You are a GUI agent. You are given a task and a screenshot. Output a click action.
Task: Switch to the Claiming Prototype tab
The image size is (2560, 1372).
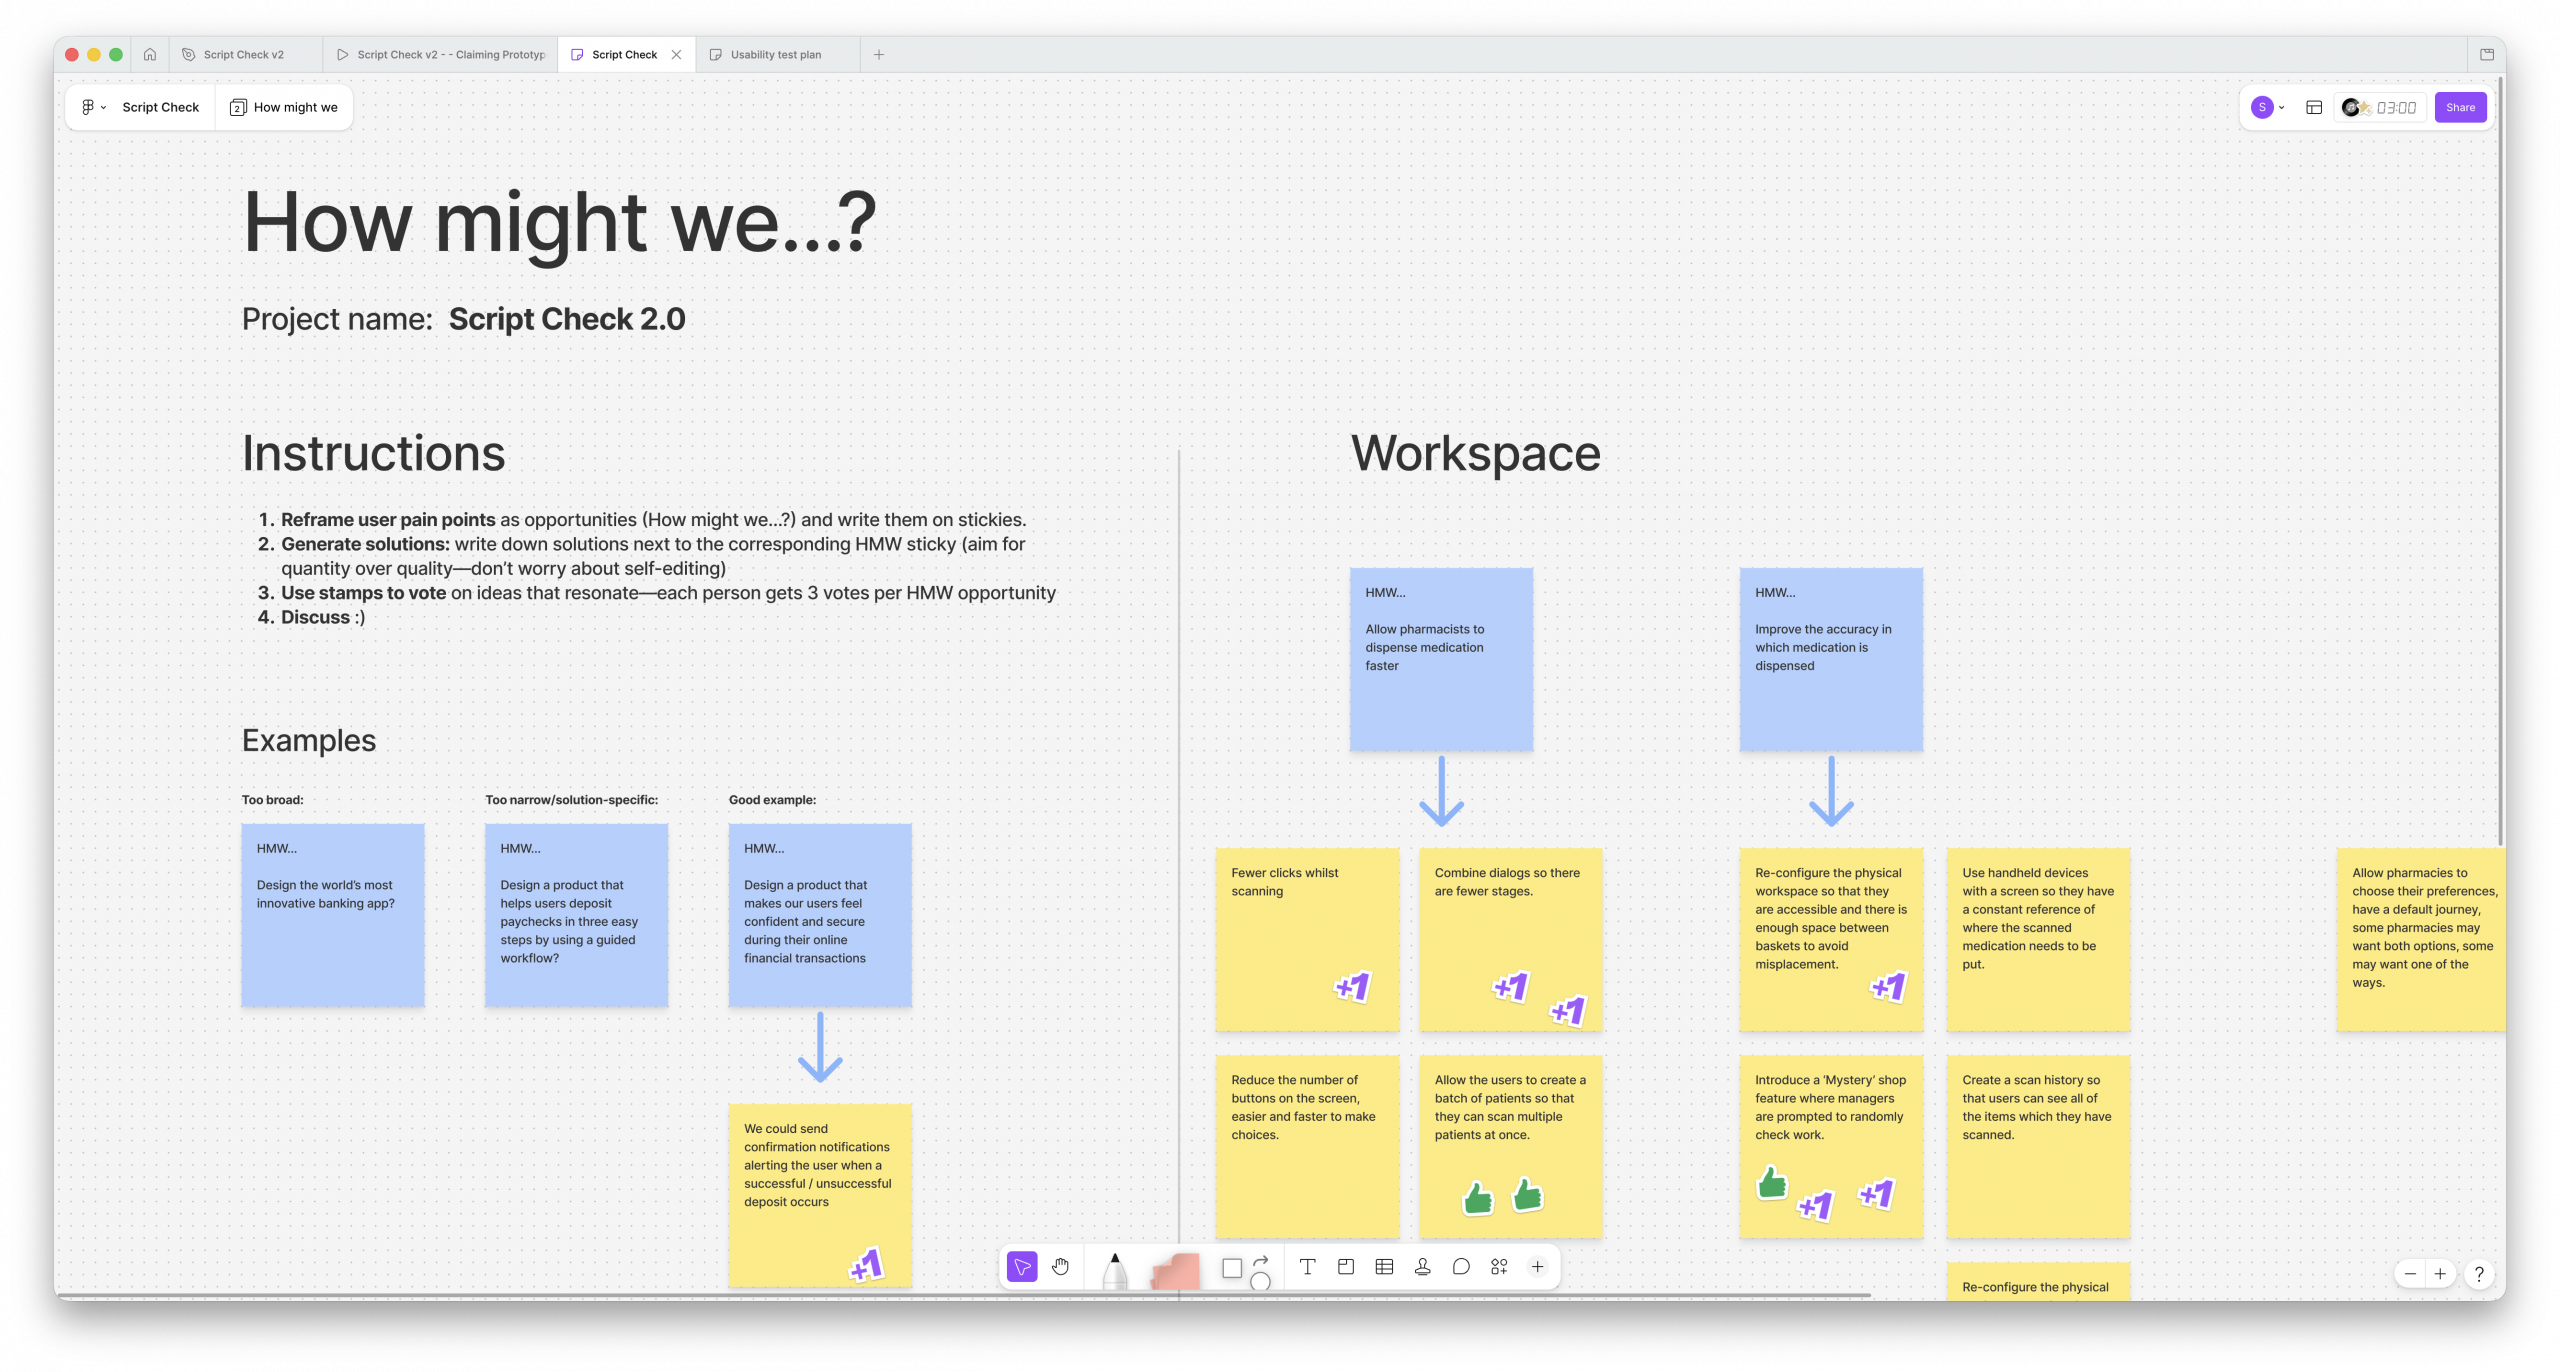pos(441,55)
